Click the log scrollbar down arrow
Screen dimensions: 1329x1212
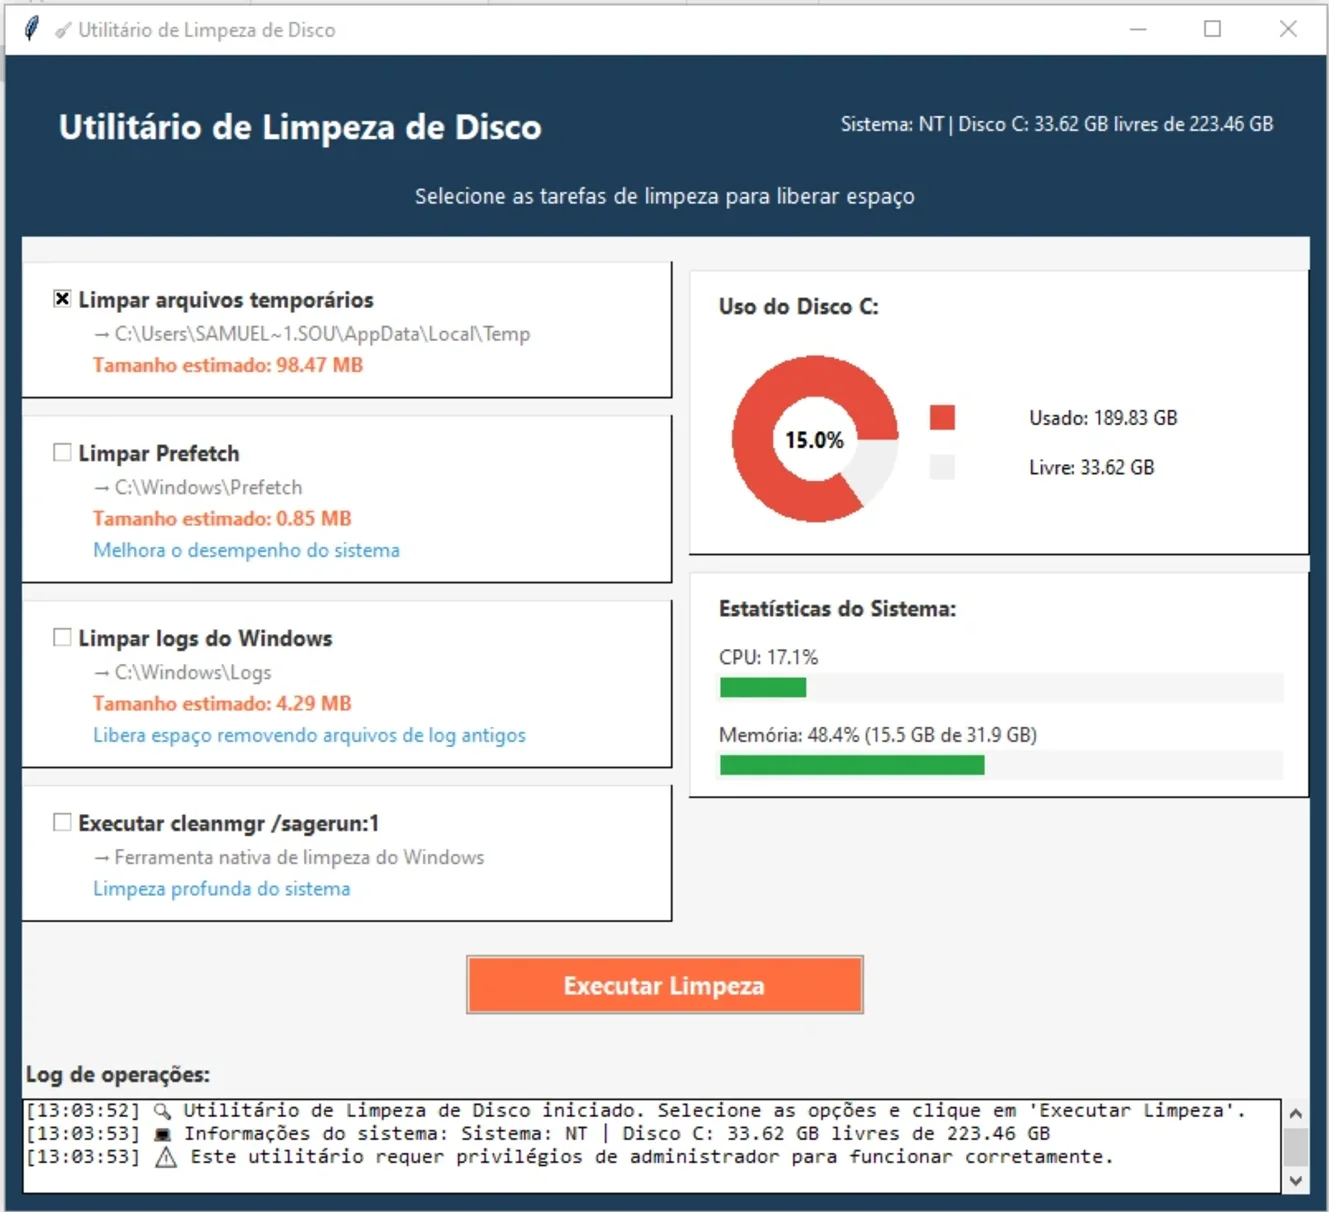click(x=1296, y=1181)
